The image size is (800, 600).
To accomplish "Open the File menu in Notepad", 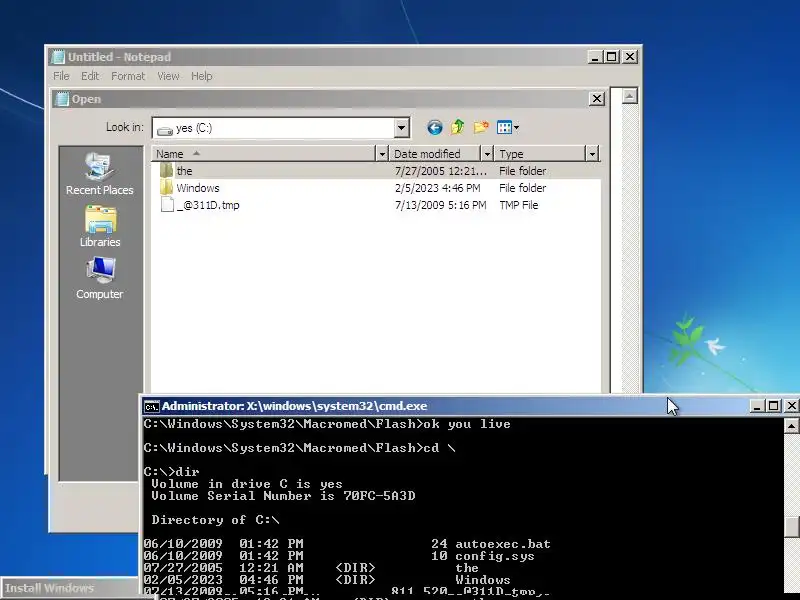I will [61, 76].
